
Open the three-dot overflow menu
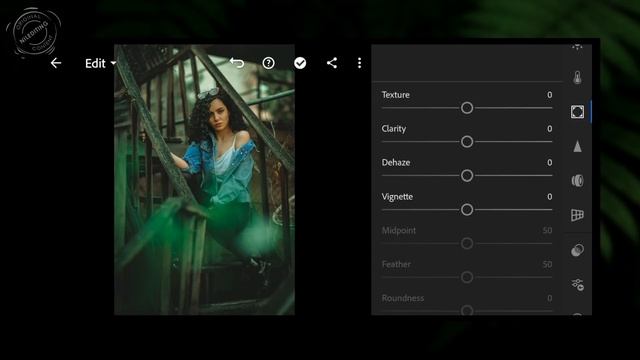(359, 63)
